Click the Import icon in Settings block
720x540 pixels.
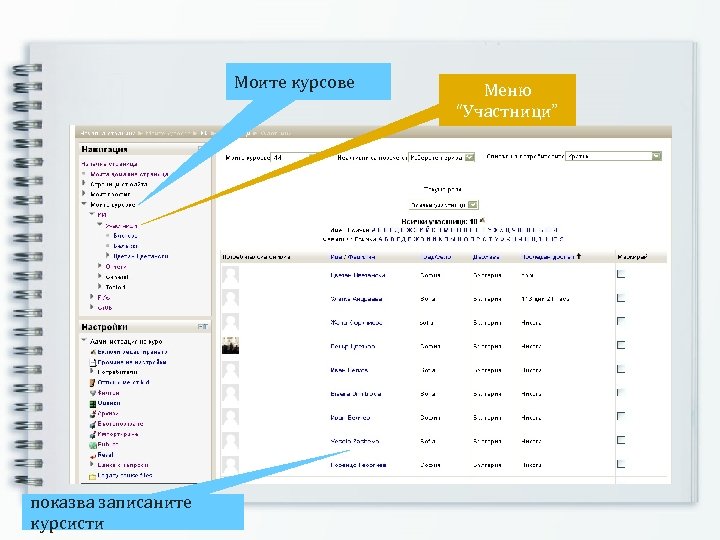[x=92, y=434]
